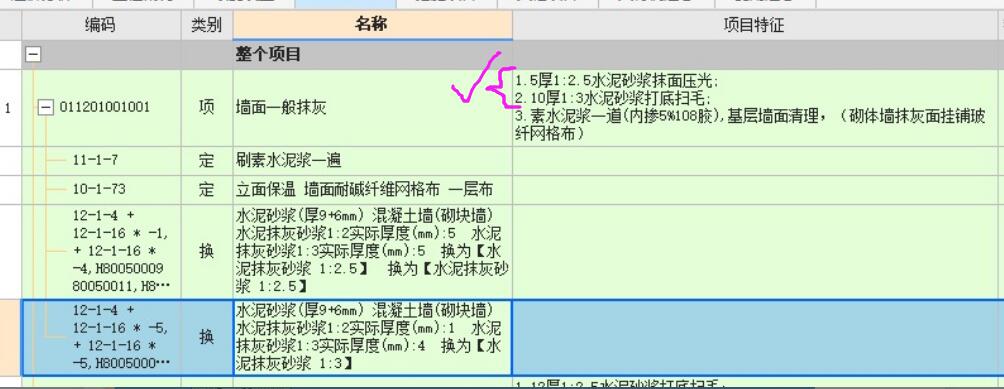Collapse the 011201001001 item row
The image size is (1004, 389).
pyautogui.click(x=45, y=107)
